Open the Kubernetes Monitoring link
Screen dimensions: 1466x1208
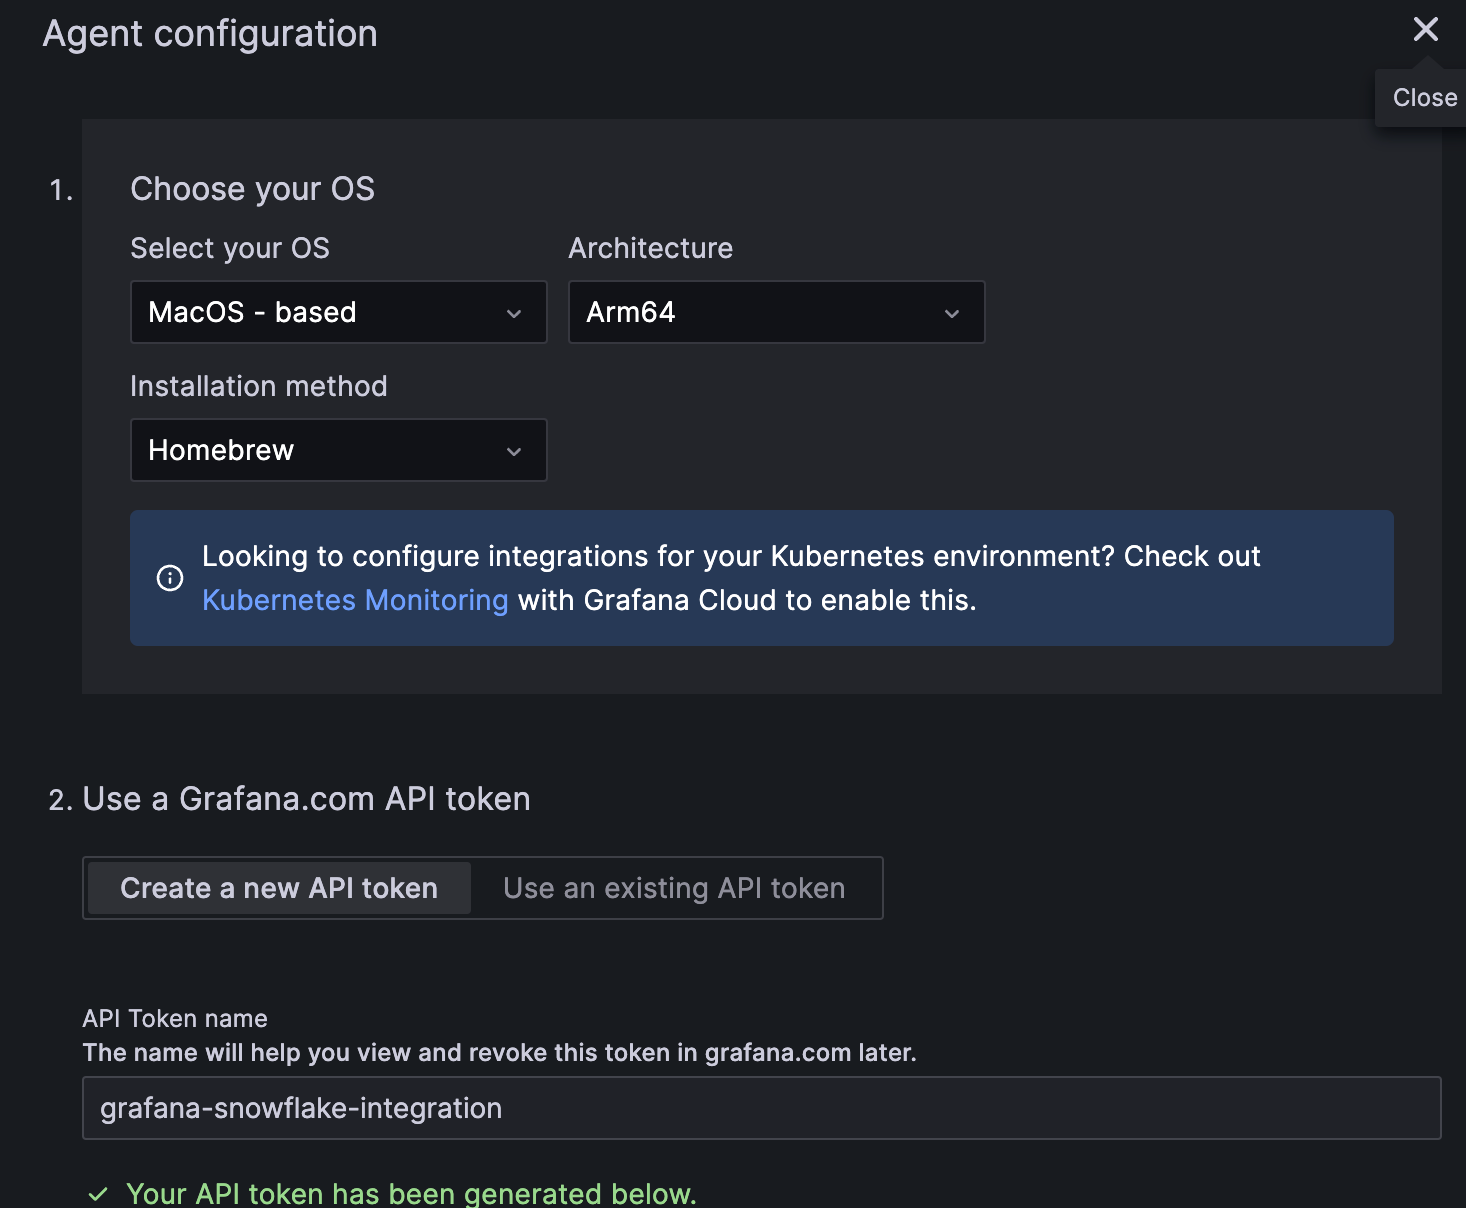pyautogui.click(x=355, y=600)
